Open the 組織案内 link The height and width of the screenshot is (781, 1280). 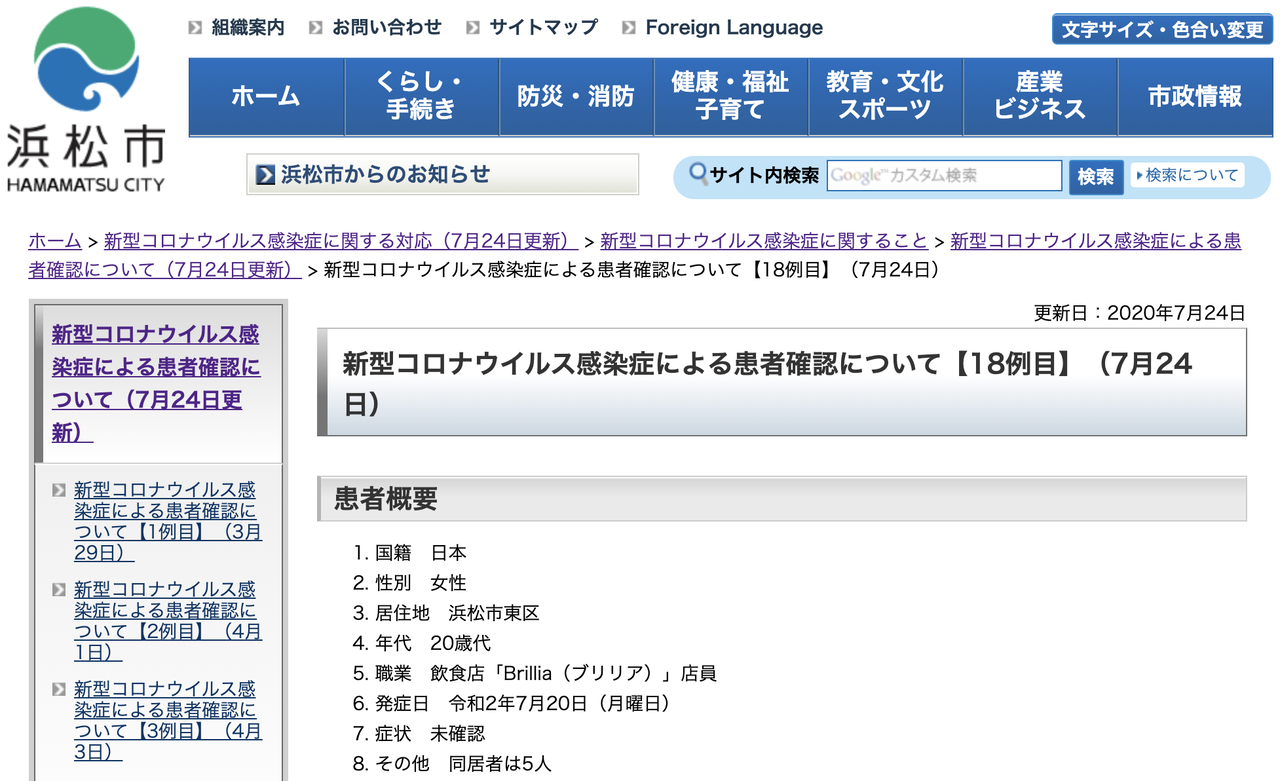[248, 28]
